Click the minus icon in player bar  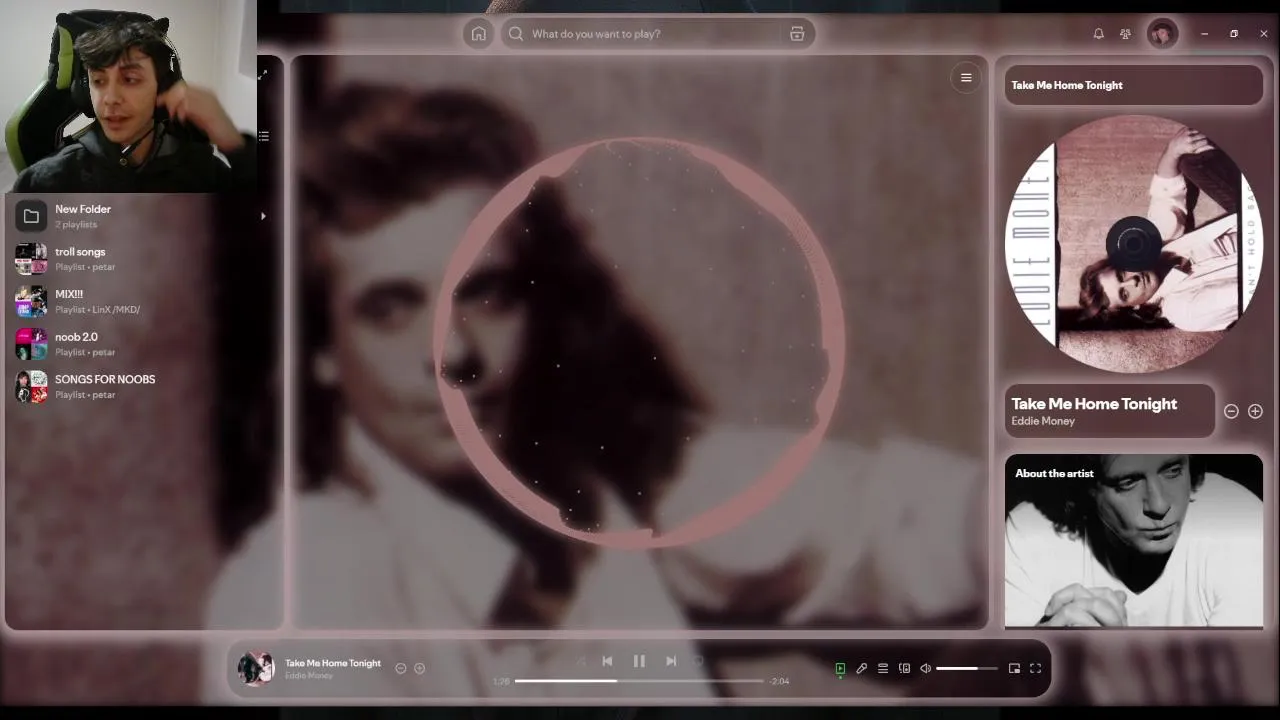click(401, 668)
